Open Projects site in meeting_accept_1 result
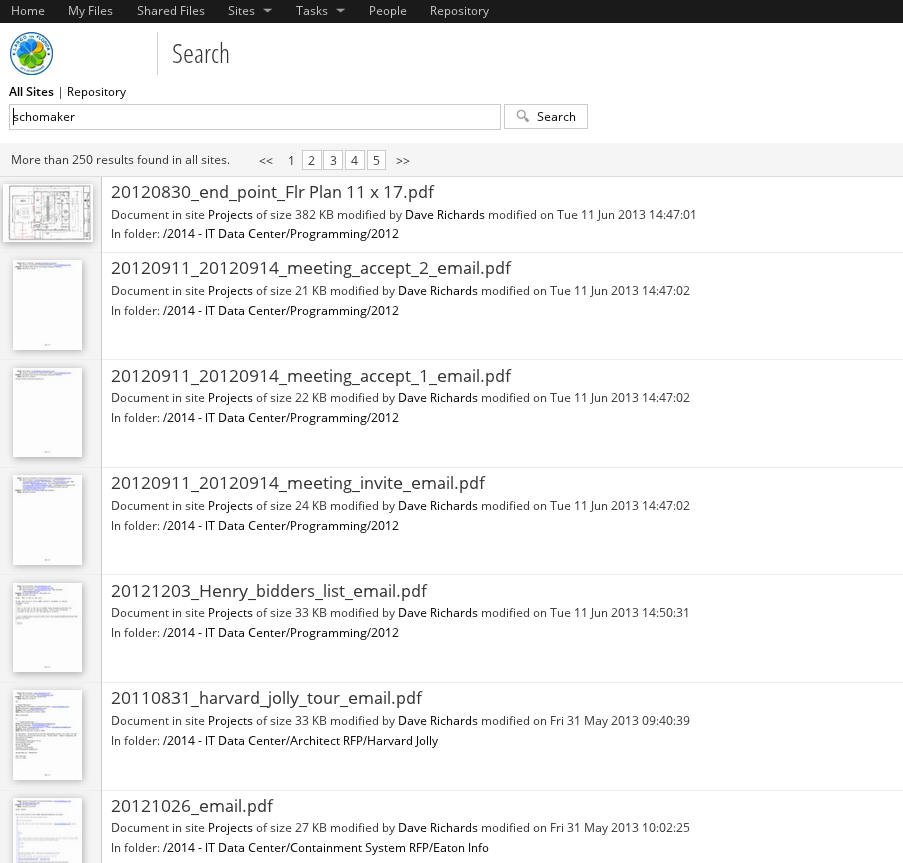 (x=230, y=398)
